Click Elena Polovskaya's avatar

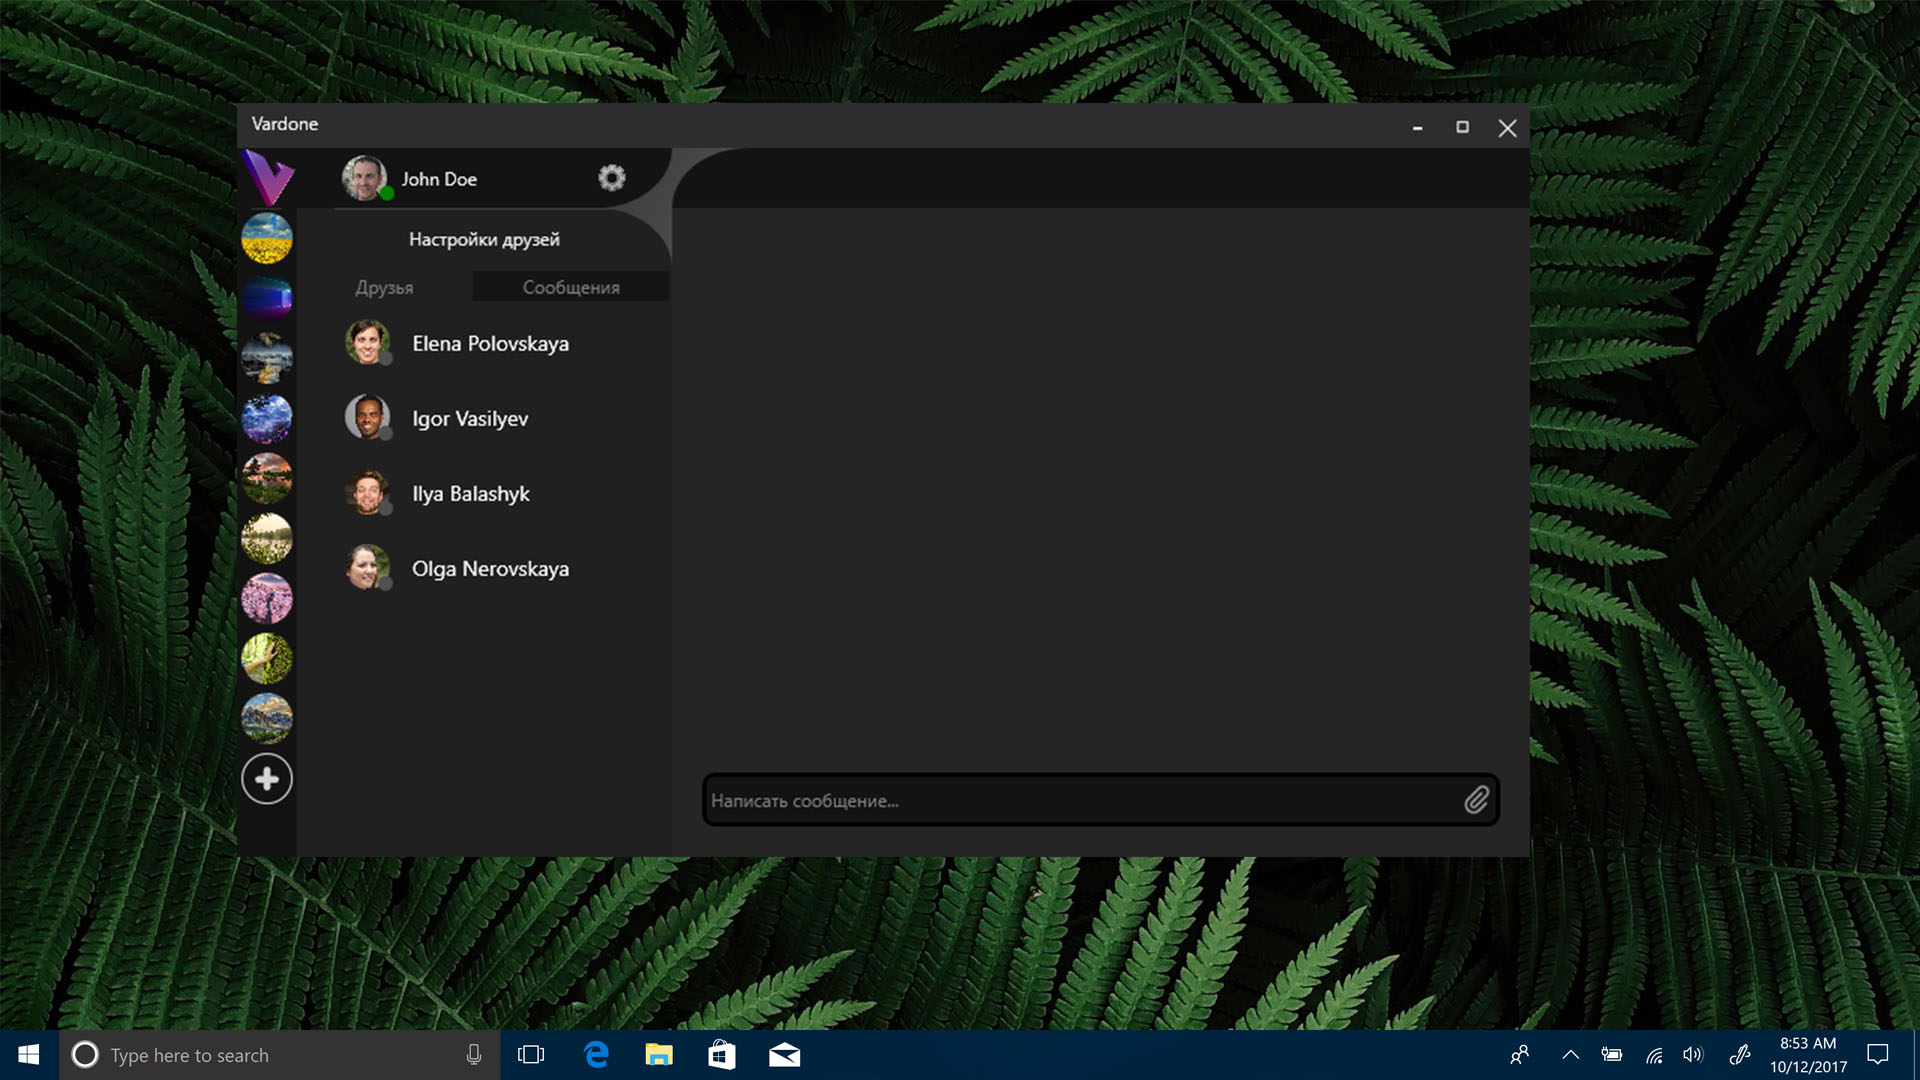[x=367, y=342]
